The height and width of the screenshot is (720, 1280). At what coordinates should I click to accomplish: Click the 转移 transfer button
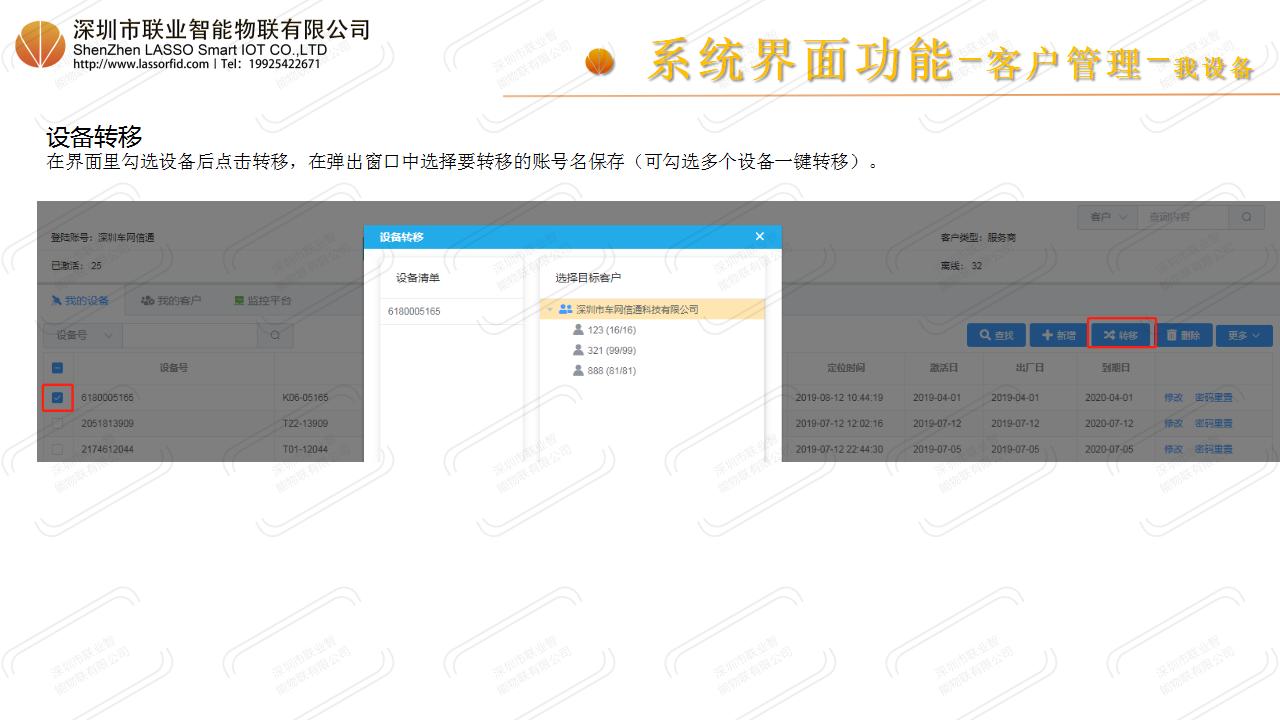(x=1121, y=335)
